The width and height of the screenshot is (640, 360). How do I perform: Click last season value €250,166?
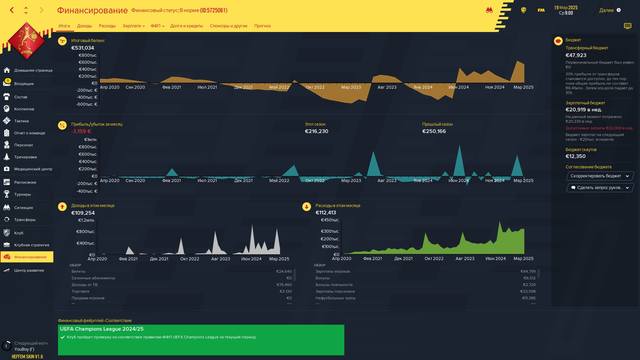434,131
